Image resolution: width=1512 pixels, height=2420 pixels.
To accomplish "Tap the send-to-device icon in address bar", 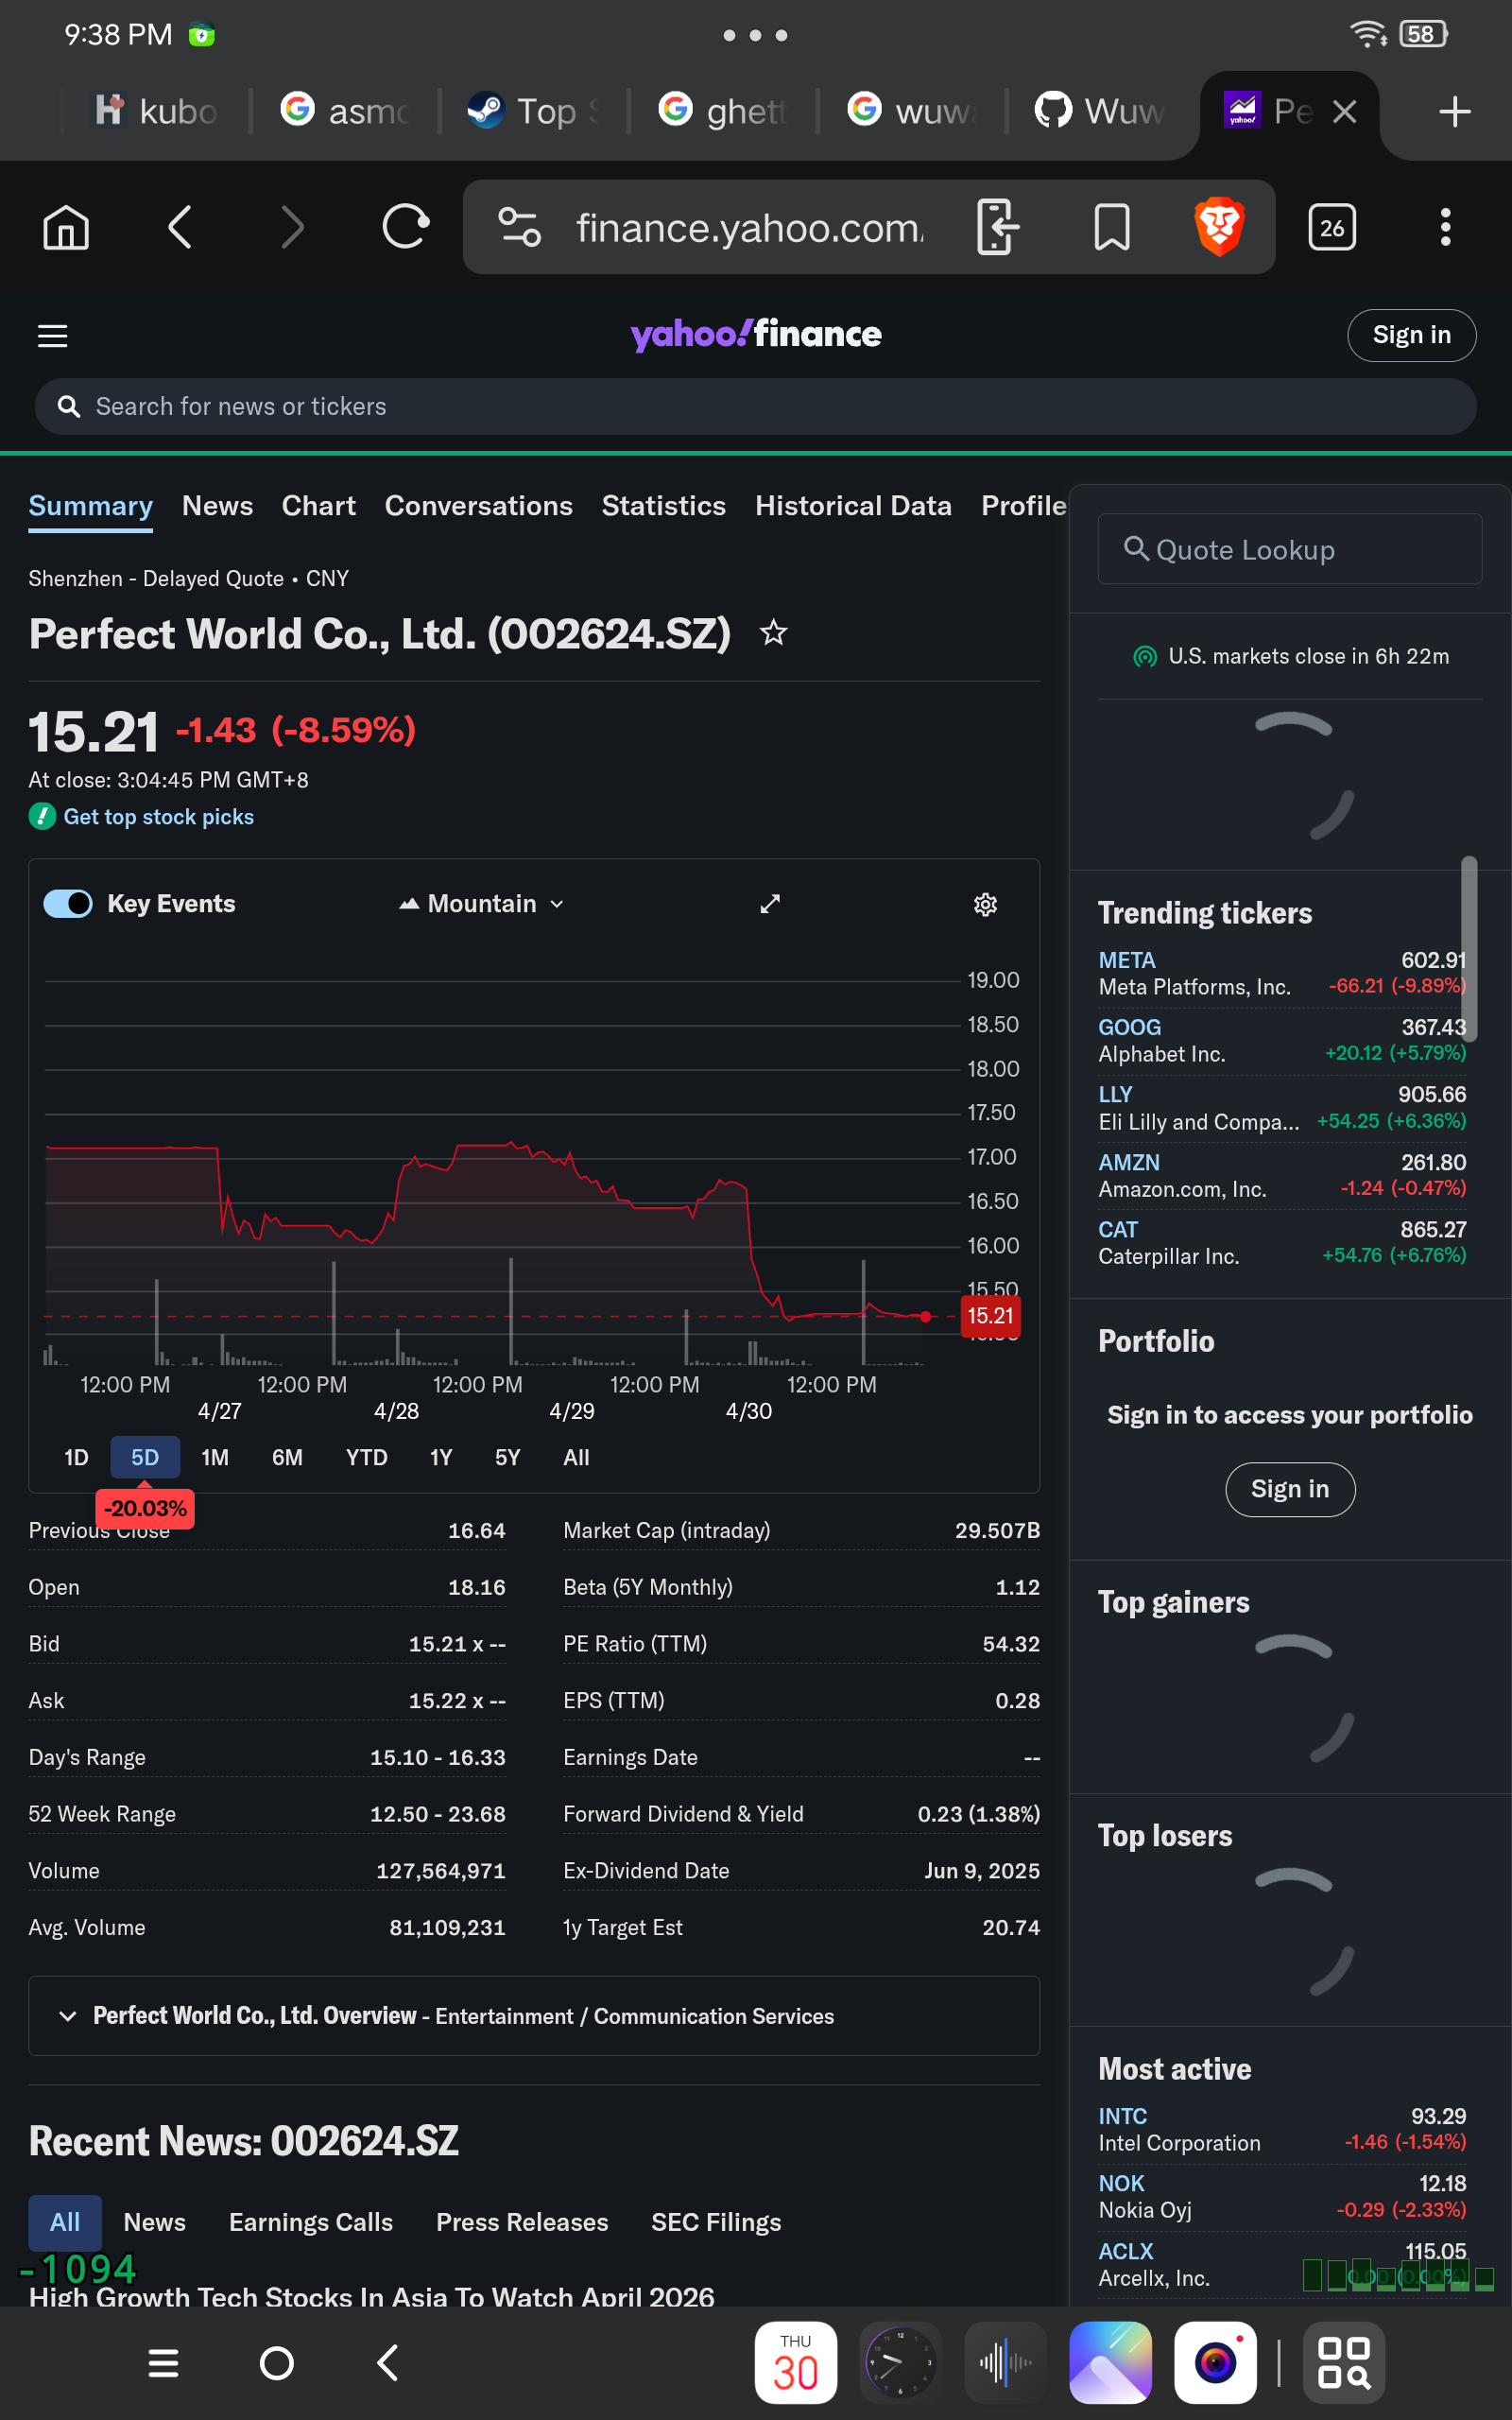I will click(997, 227).
